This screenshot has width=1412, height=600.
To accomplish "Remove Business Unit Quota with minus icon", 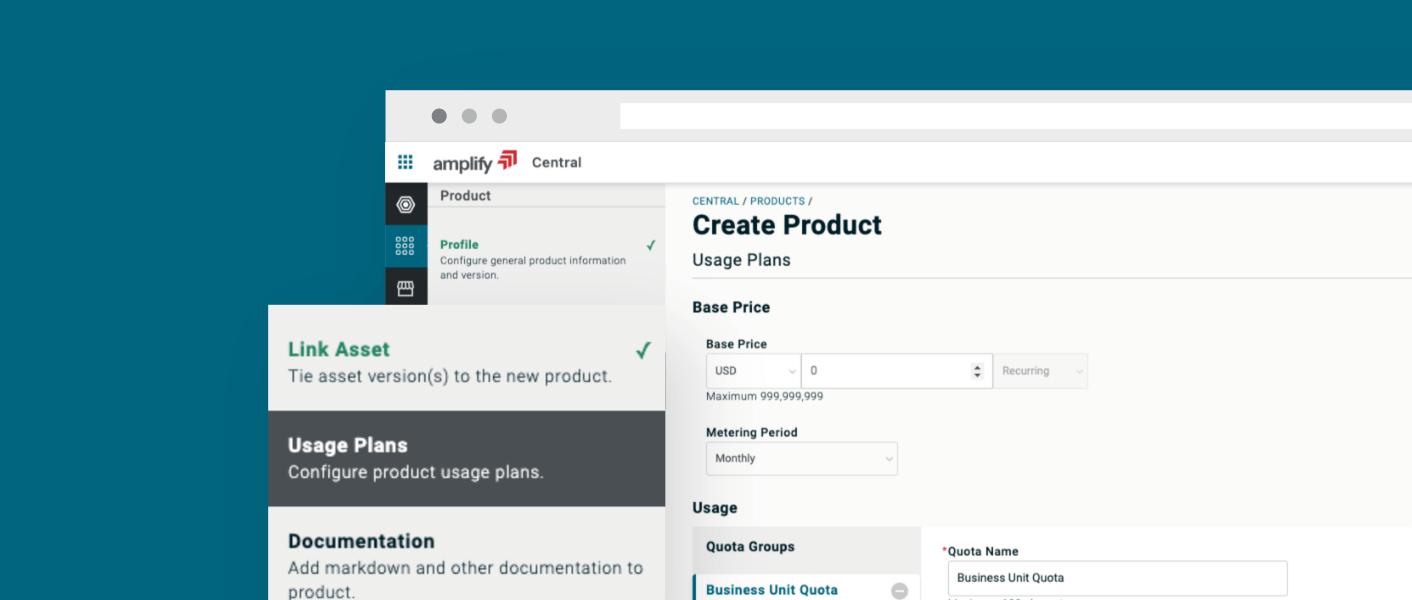I will tap(899, 590).
